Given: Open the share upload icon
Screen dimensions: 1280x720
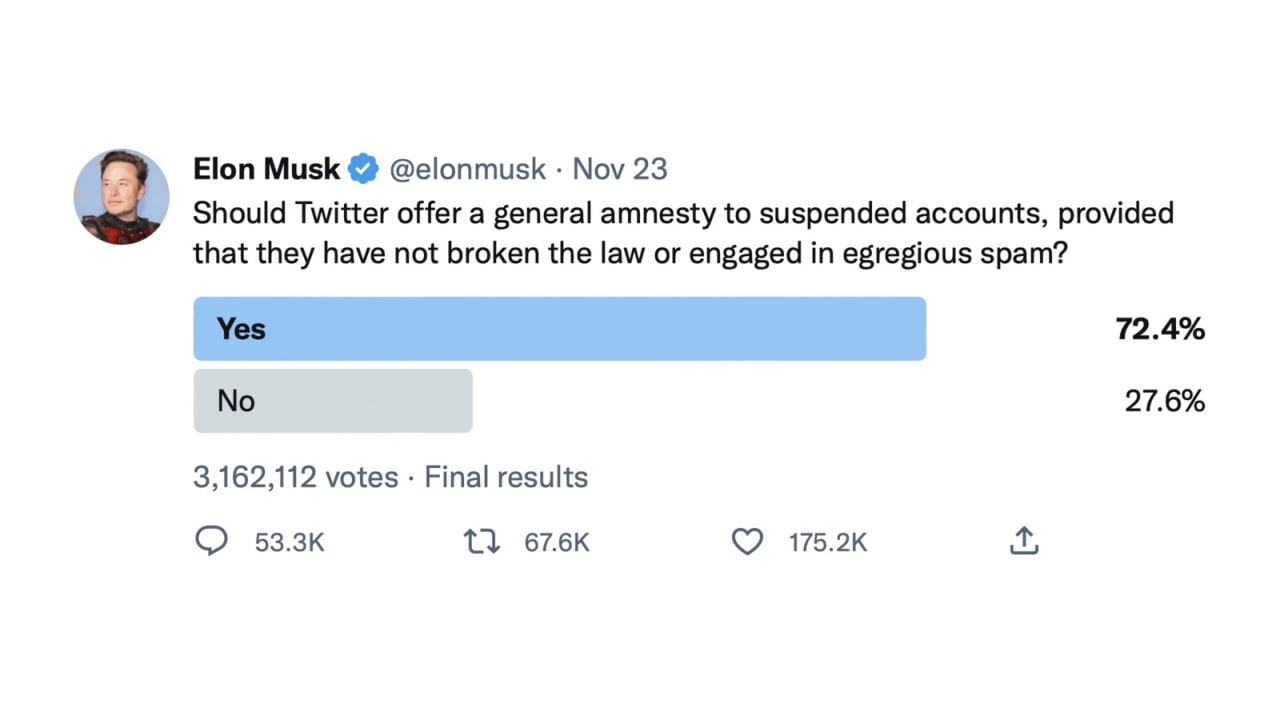Looking at the screenshot, I should (1023, 542).
